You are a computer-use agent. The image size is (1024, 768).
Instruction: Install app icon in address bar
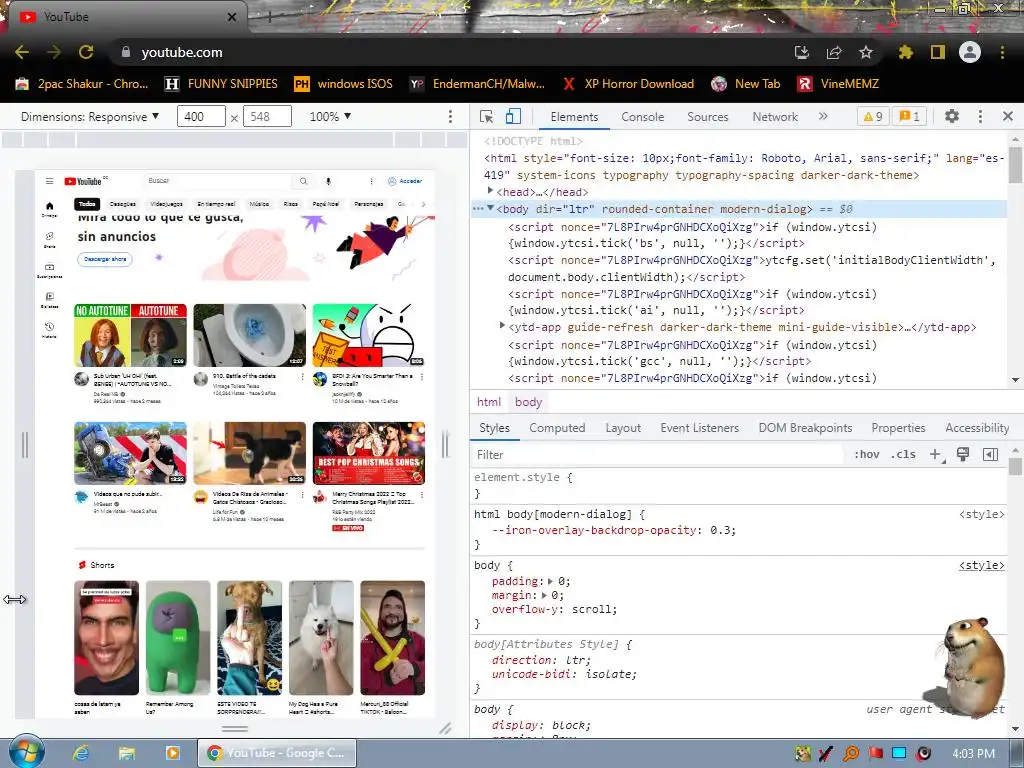coord(802,52)
